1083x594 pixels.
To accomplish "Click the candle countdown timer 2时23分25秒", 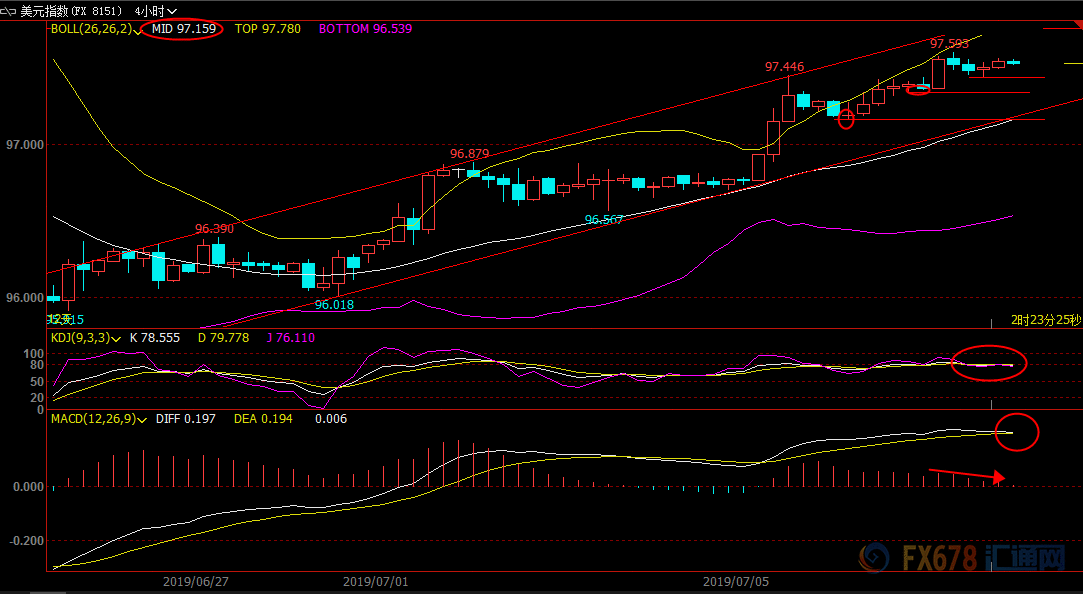I will (x=1046, y=320).
